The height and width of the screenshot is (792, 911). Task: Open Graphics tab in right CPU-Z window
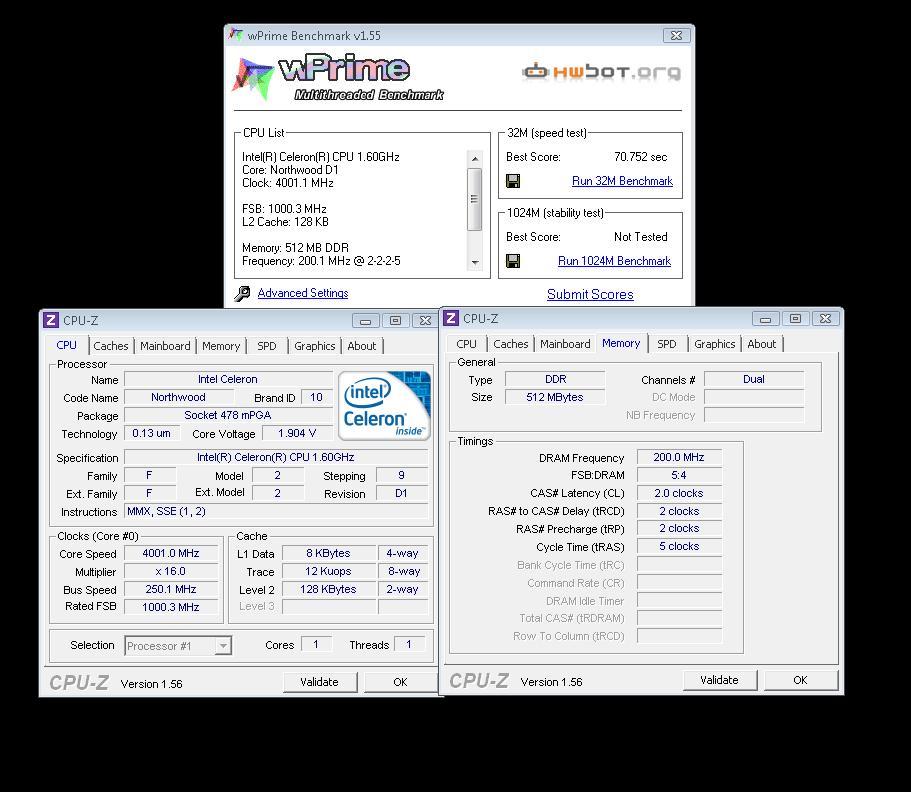(715, 344)
